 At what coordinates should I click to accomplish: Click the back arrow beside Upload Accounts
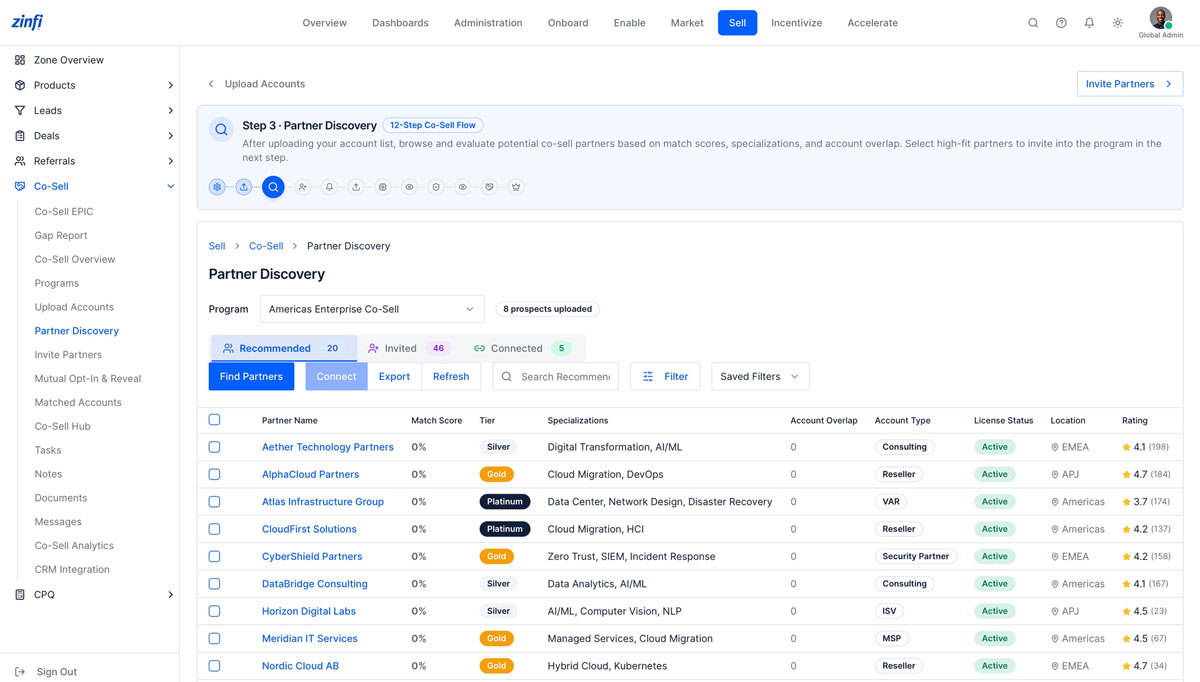(211, 84)
